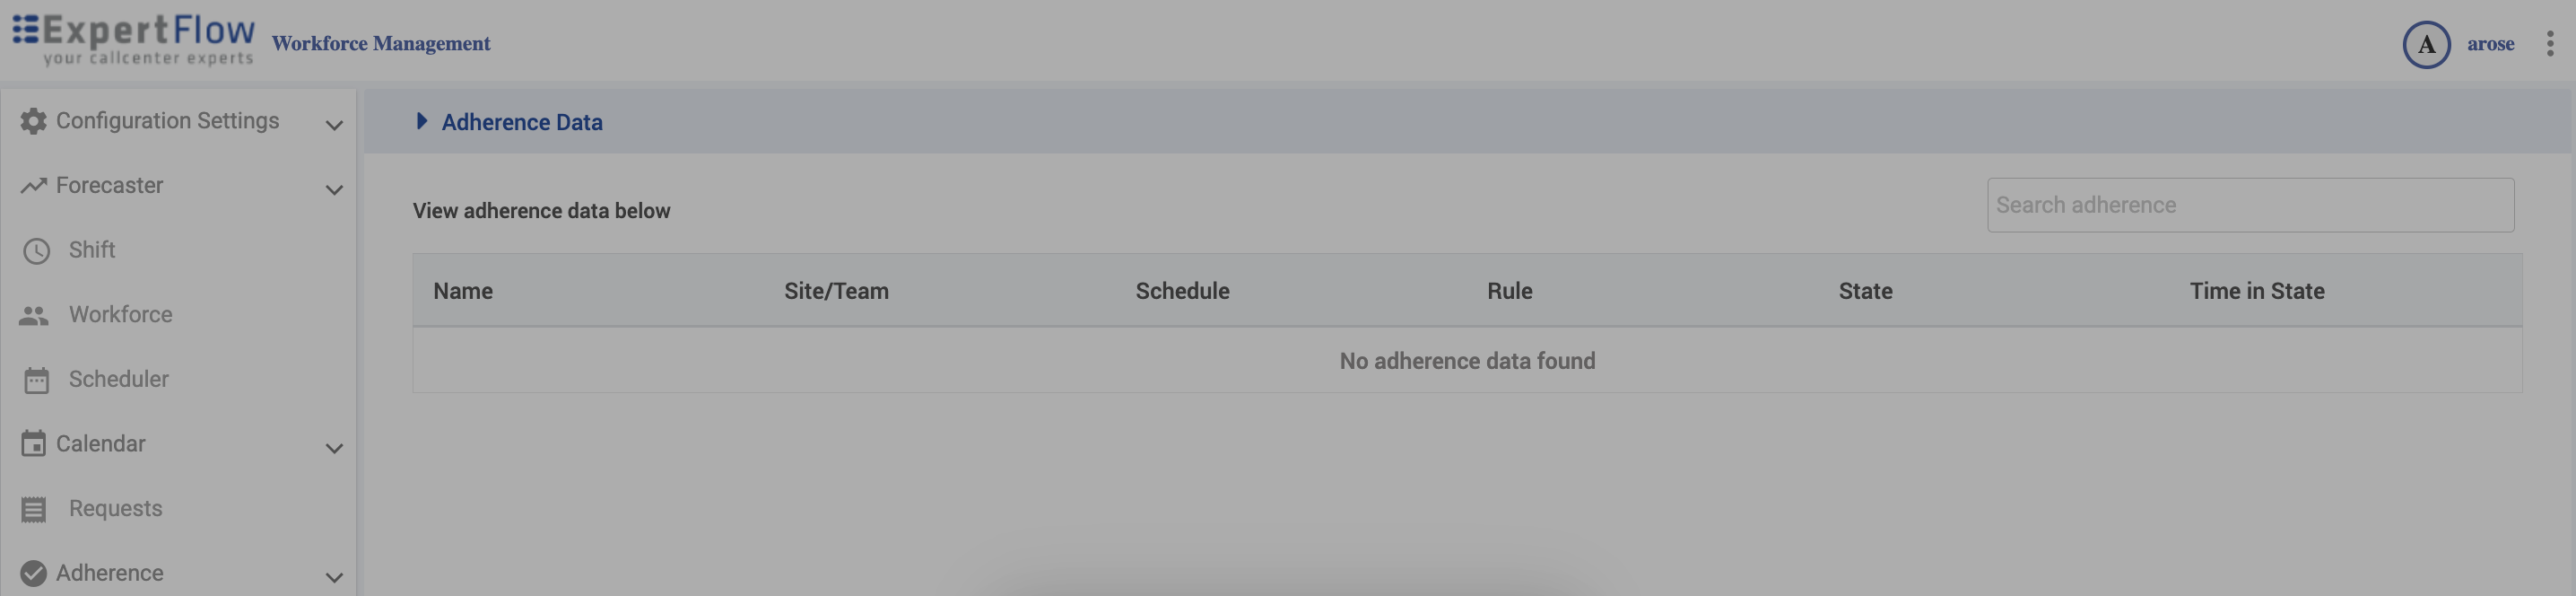Focus the Search adherence input field
Image resolution: width=2576 pixels, height=596 pixels.
pos(2249,205)
